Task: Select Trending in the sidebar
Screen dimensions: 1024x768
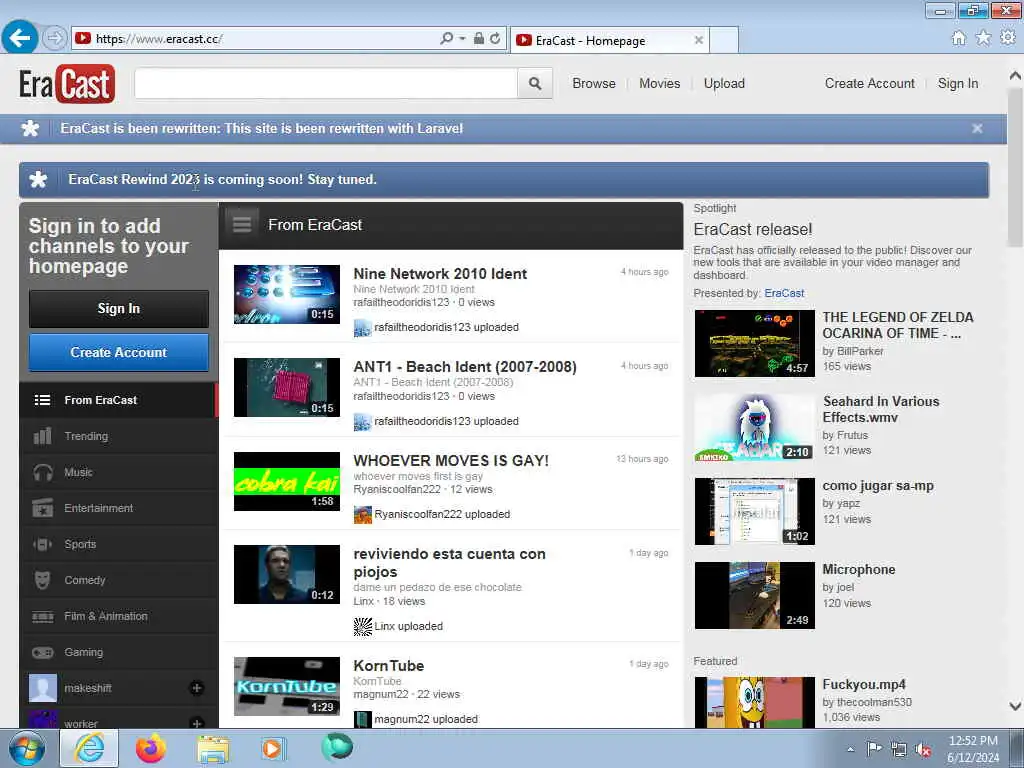Action: (119, 436)
